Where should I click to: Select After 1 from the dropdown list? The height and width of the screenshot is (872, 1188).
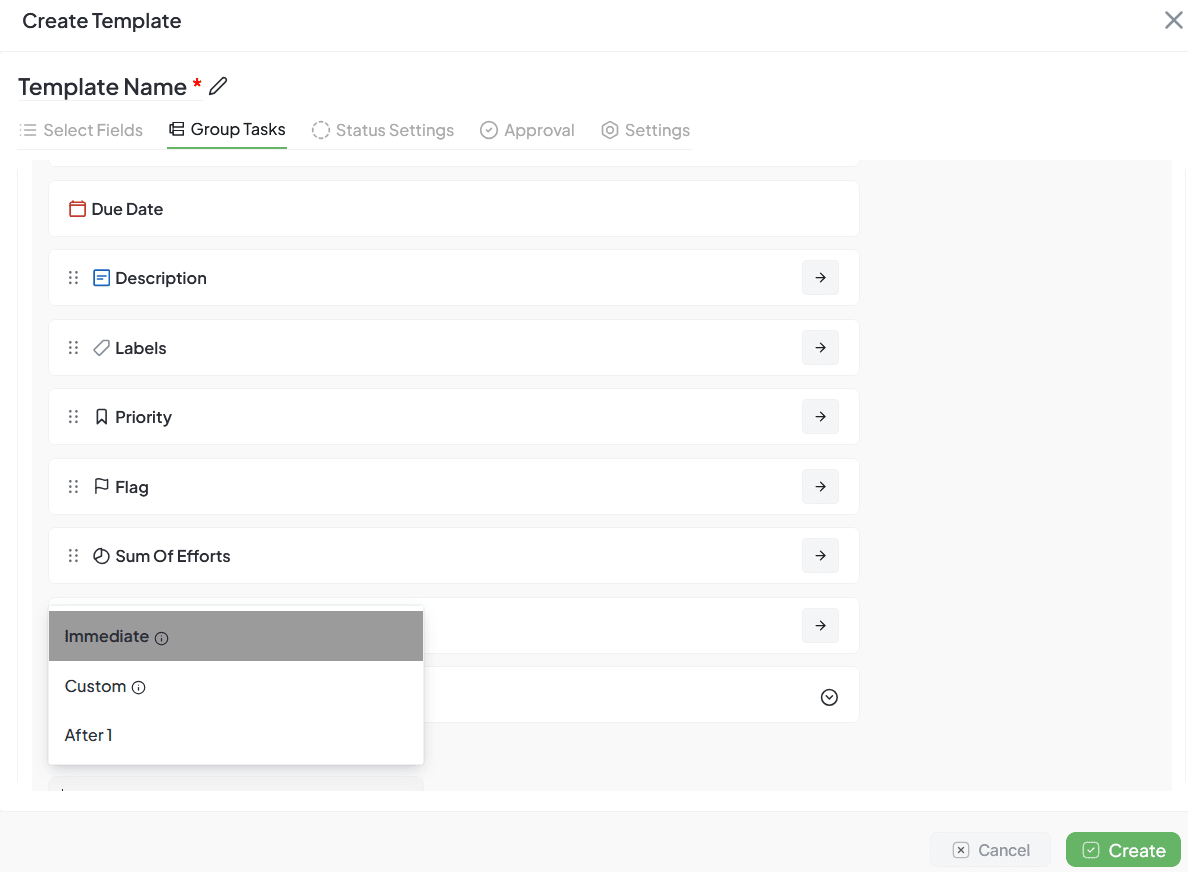click(x=89, y=735)
